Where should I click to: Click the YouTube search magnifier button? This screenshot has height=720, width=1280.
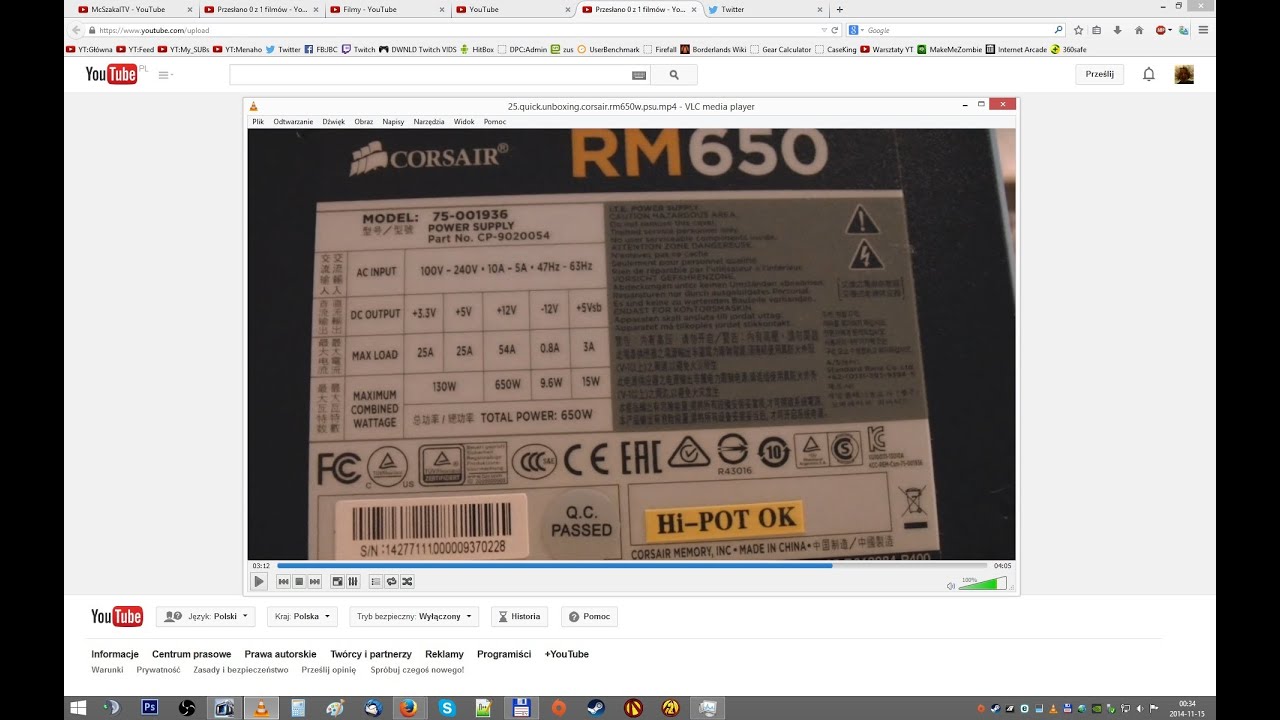pyautogui.click(x=674, y=75)
